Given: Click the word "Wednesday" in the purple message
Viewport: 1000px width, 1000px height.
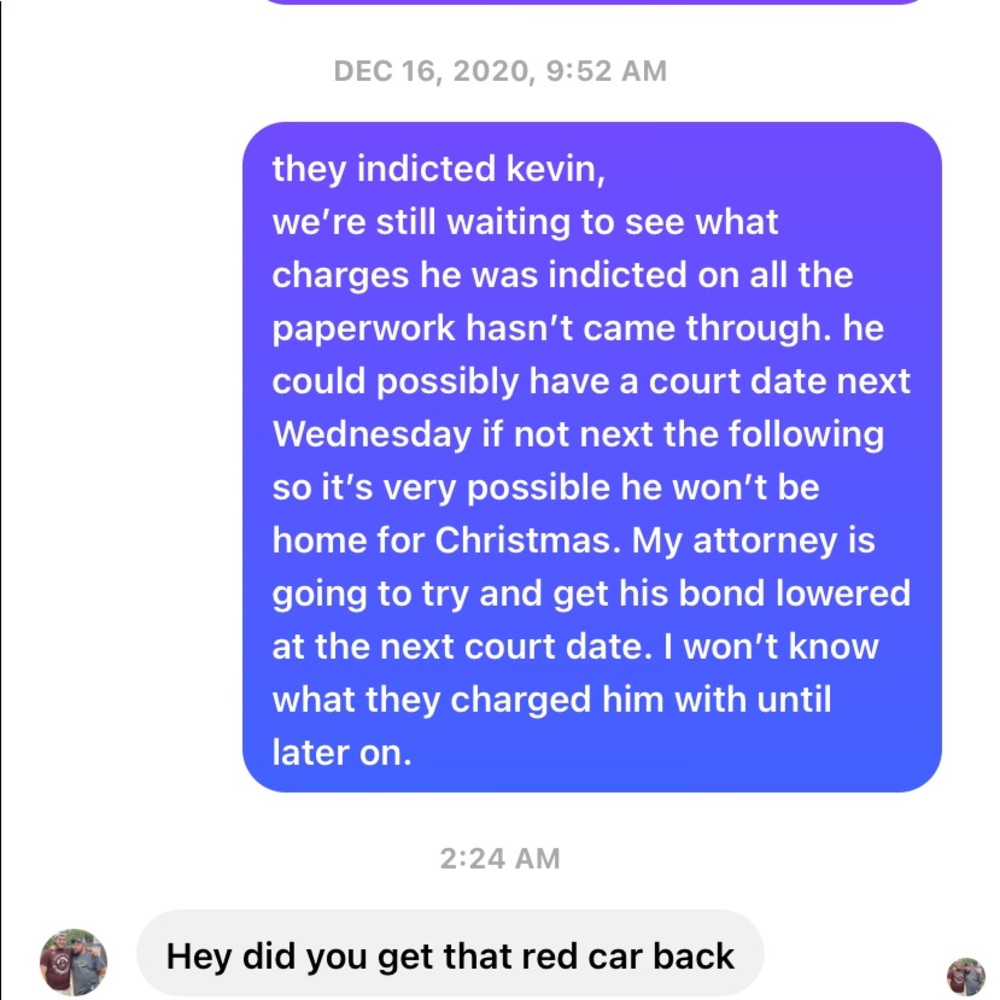Looking at the screenshot, I should [x=372, y=435].
